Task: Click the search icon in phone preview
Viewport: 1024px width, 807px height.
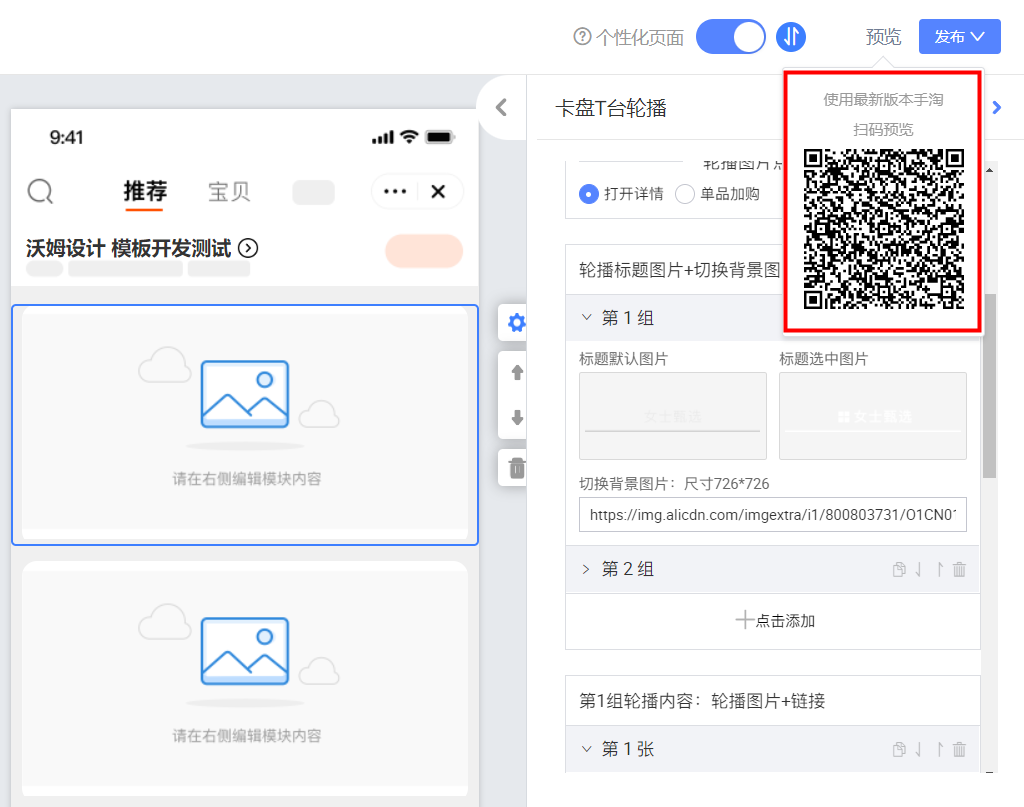Action: (40, 192)
